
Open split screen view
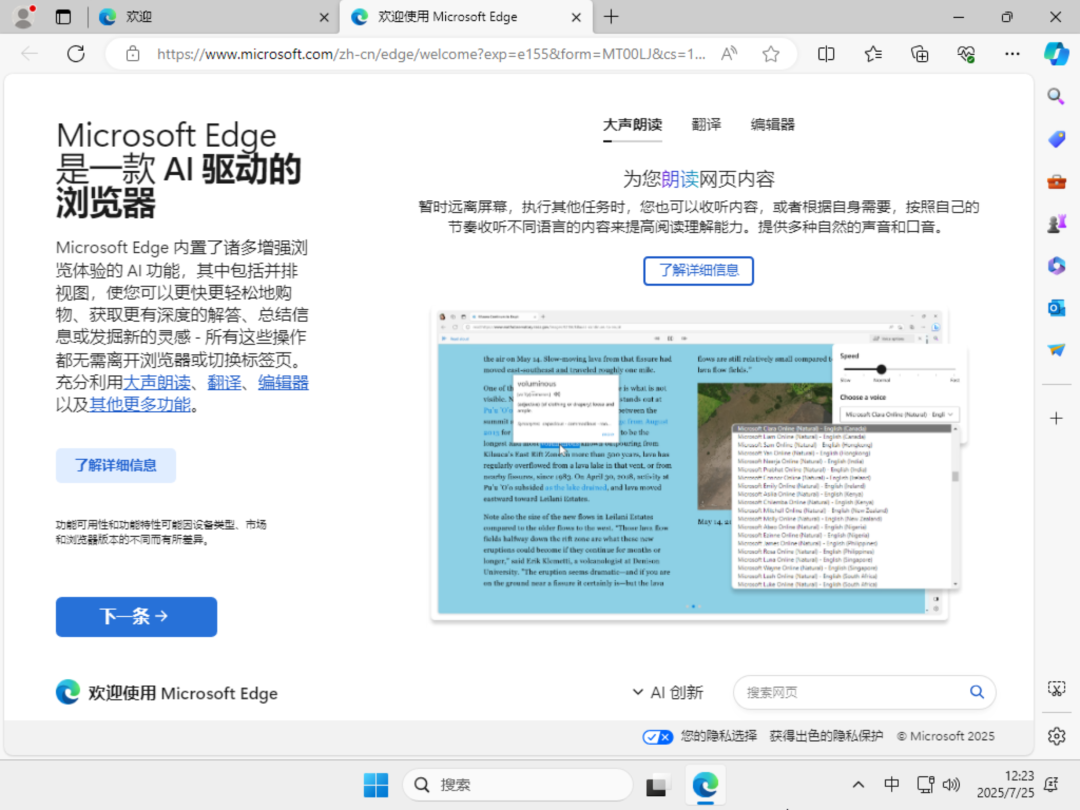(x=826, y=54)
